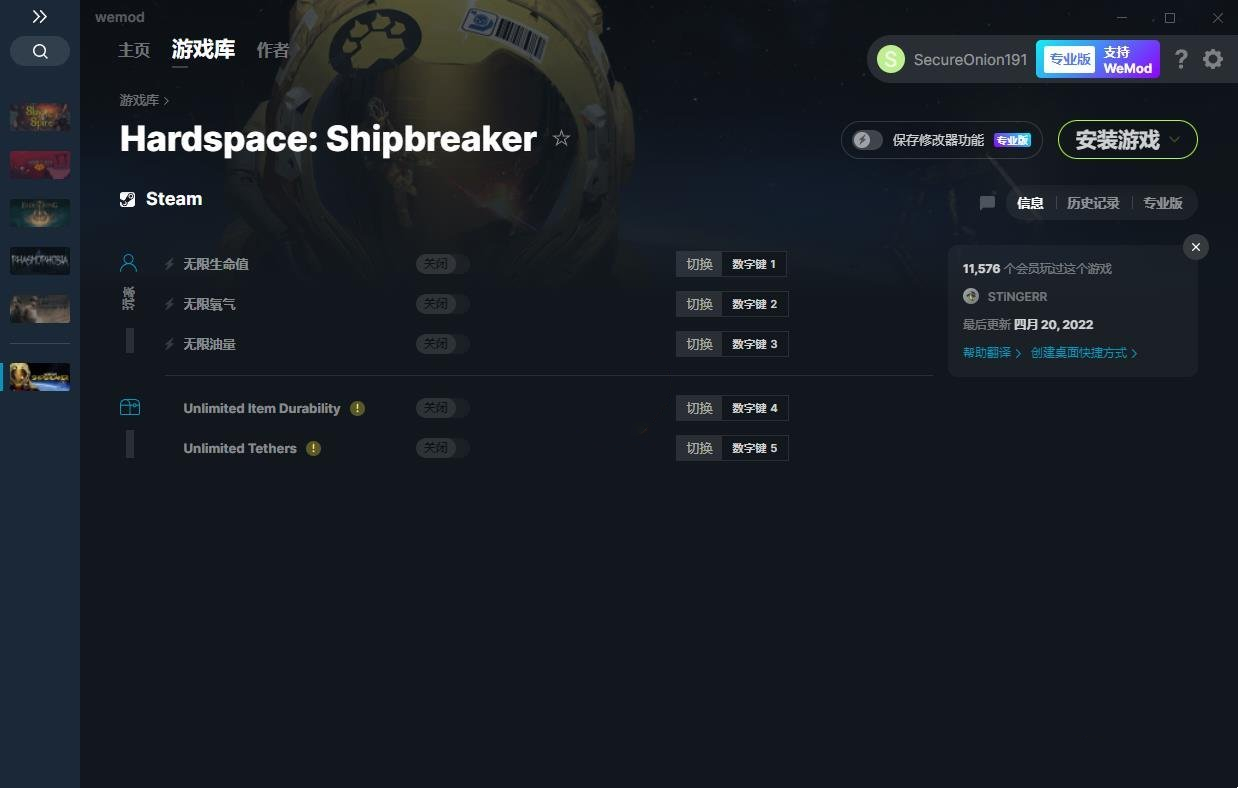Open search with magnifier icon

pos(40,51)
